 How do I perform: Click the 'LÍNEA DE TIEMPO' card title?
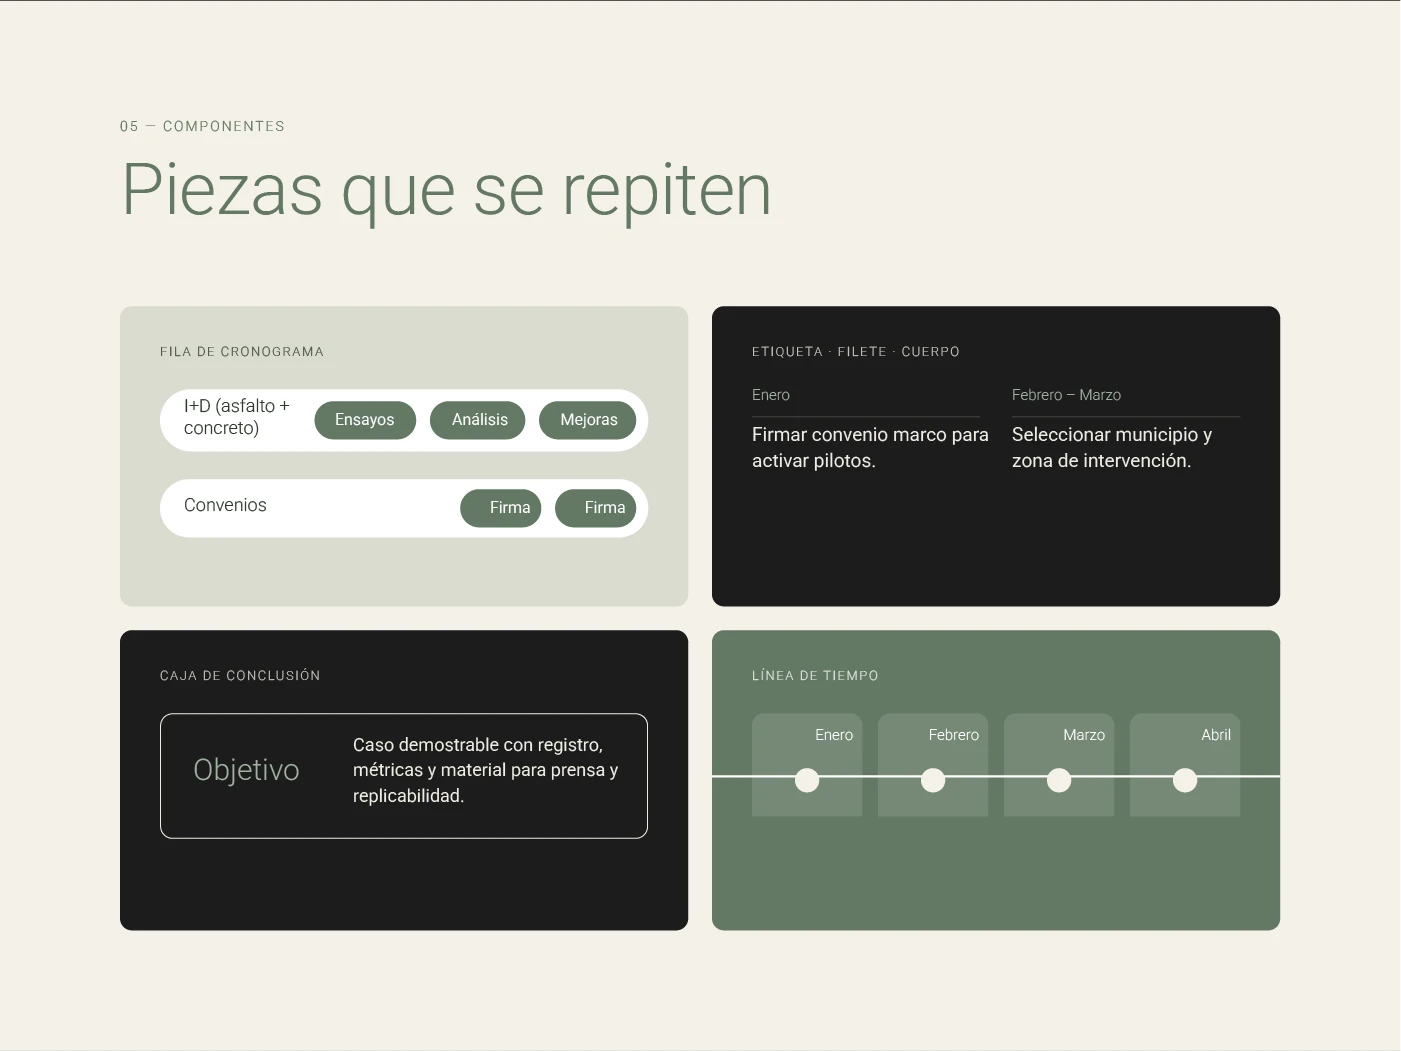[x=815, y=676]
